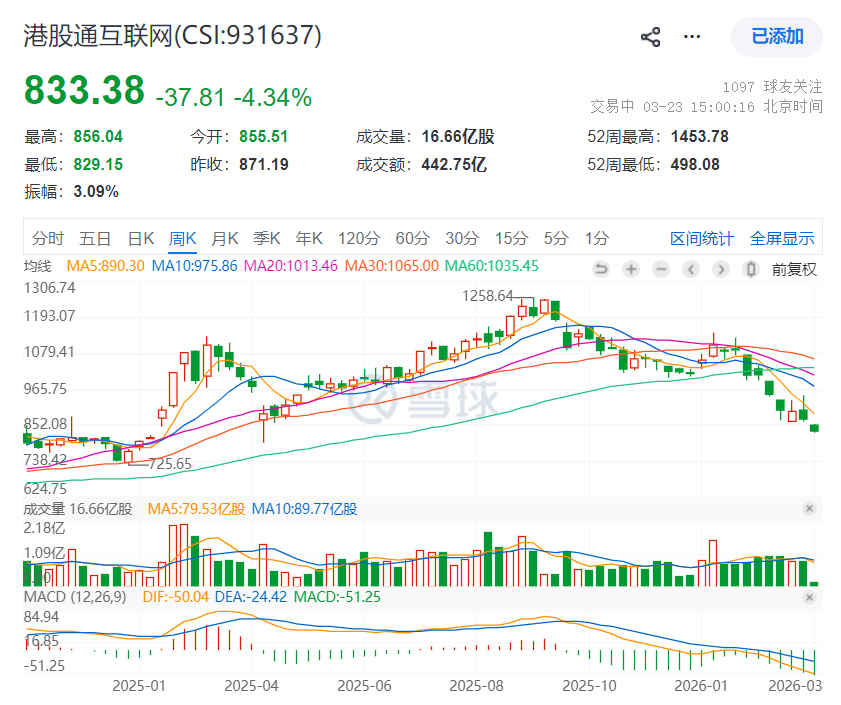
Task: Close the 成交量 volume panel
Action: (810, 508)
